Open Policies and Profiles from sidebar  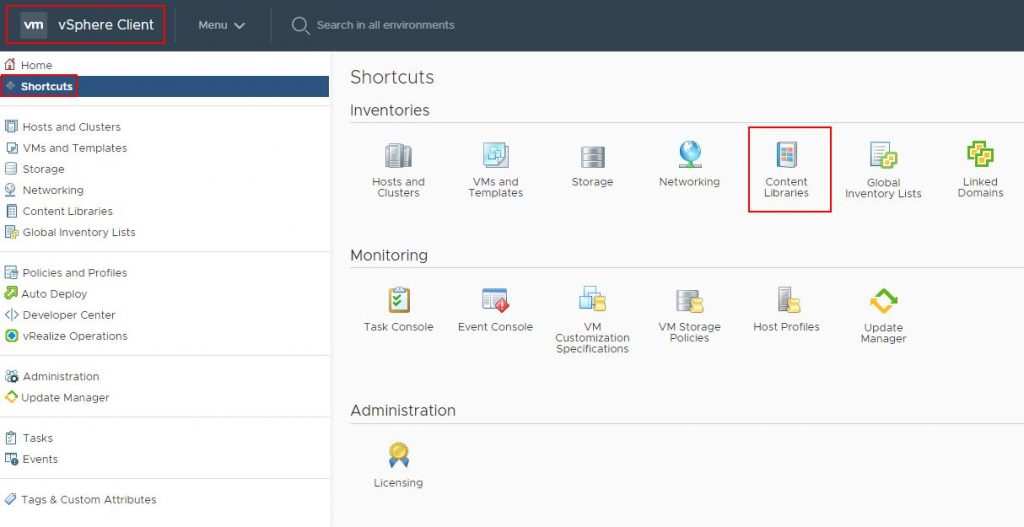point(74,272)
